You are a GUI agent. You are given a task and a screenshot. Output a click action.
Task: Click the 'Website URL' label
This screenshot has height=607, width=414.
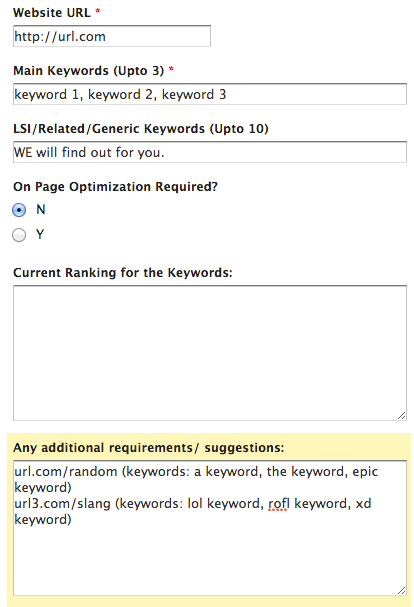pos(52,13)
